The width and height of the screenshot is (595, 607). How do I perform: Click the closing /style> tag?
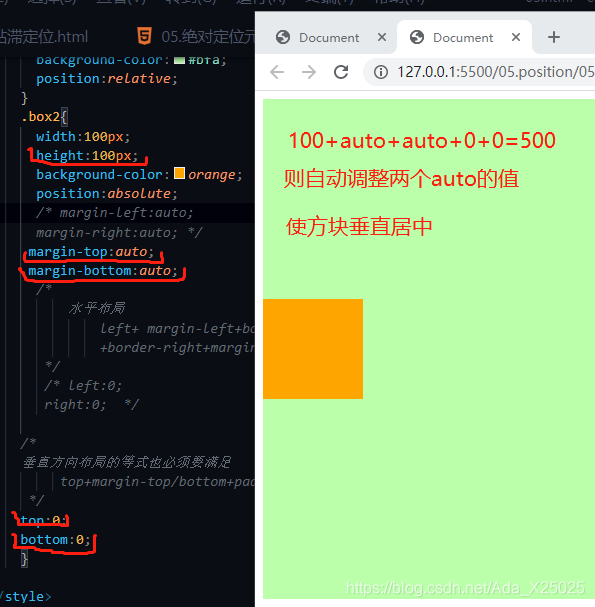tap(26, 597)
